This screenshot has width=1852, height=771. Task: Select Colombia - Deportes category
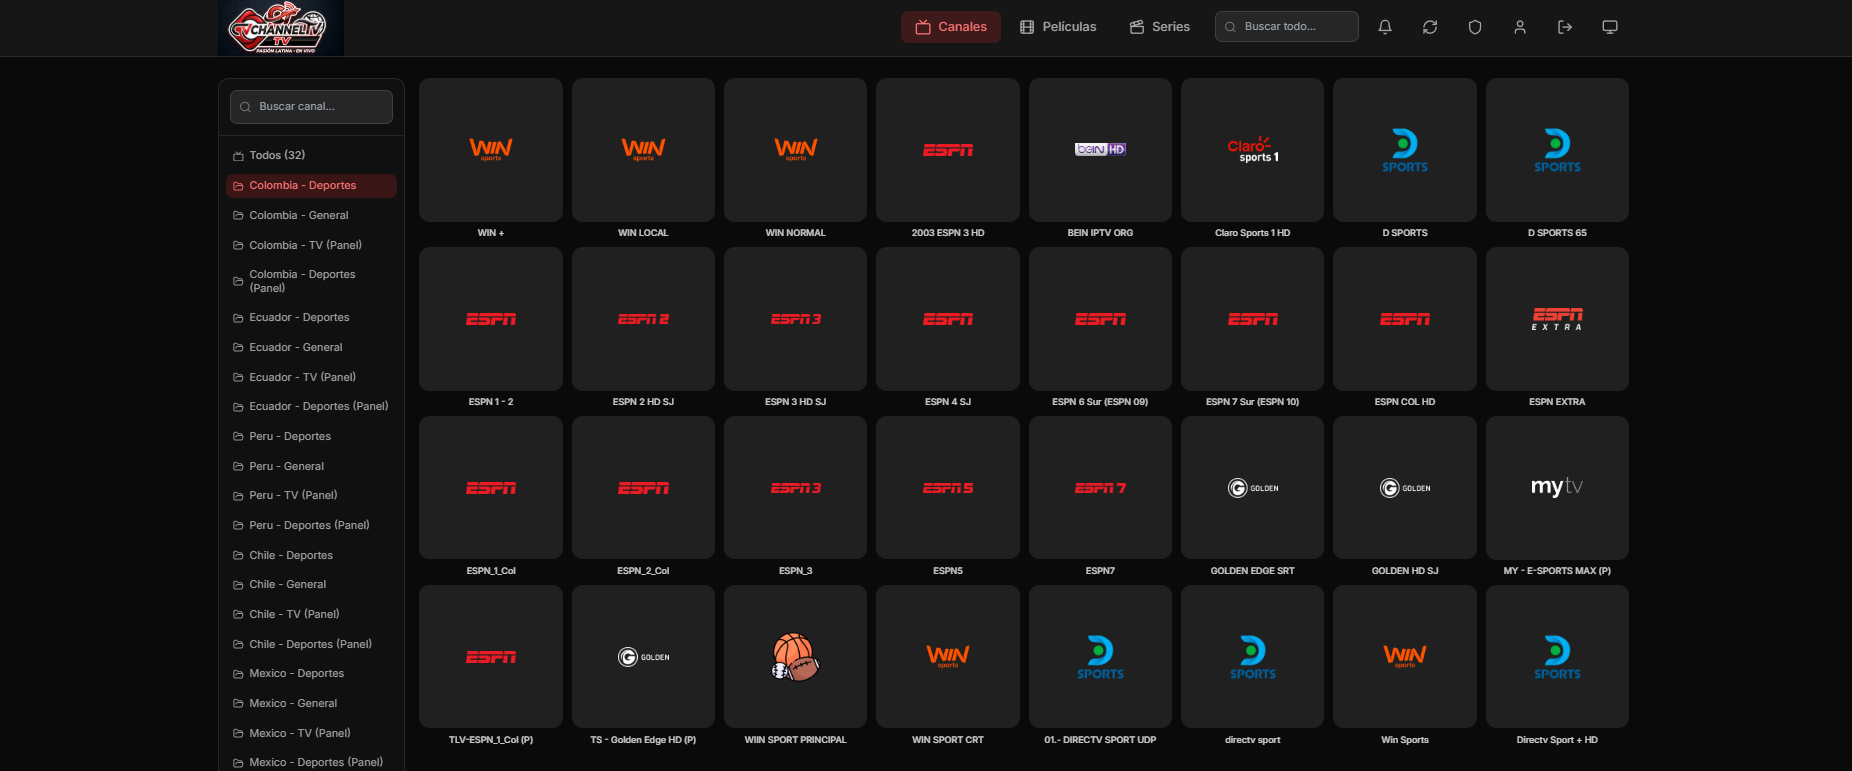click(311, 185)
